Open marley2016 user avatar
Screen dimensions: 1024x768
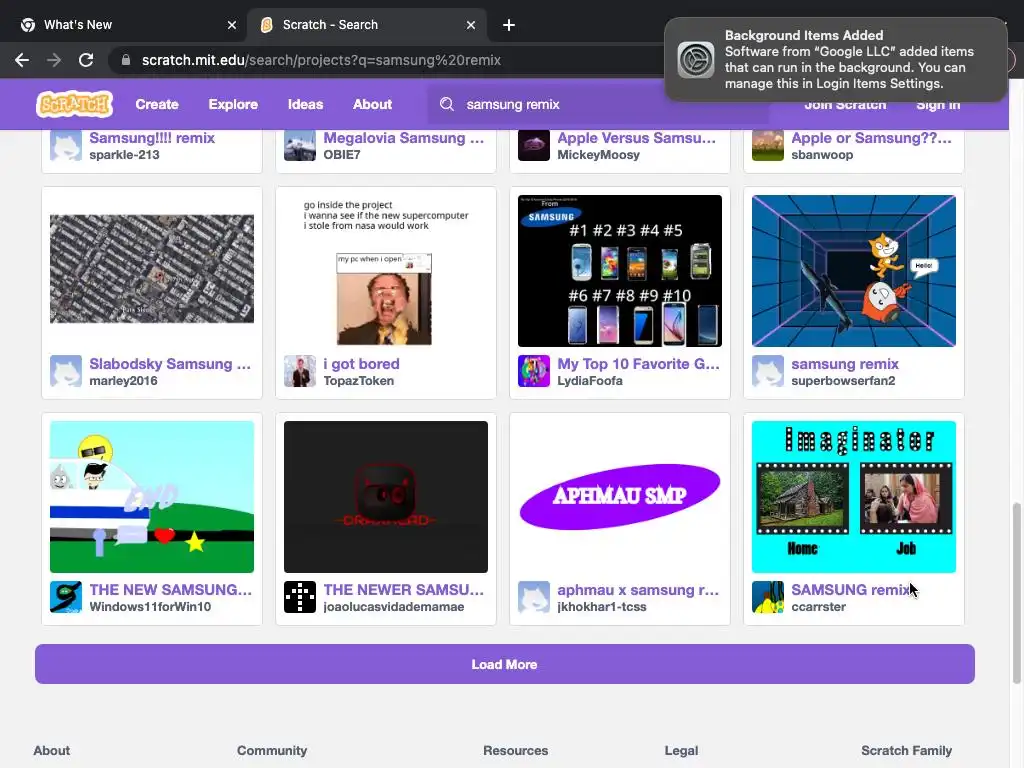click(x=66, y=371)
